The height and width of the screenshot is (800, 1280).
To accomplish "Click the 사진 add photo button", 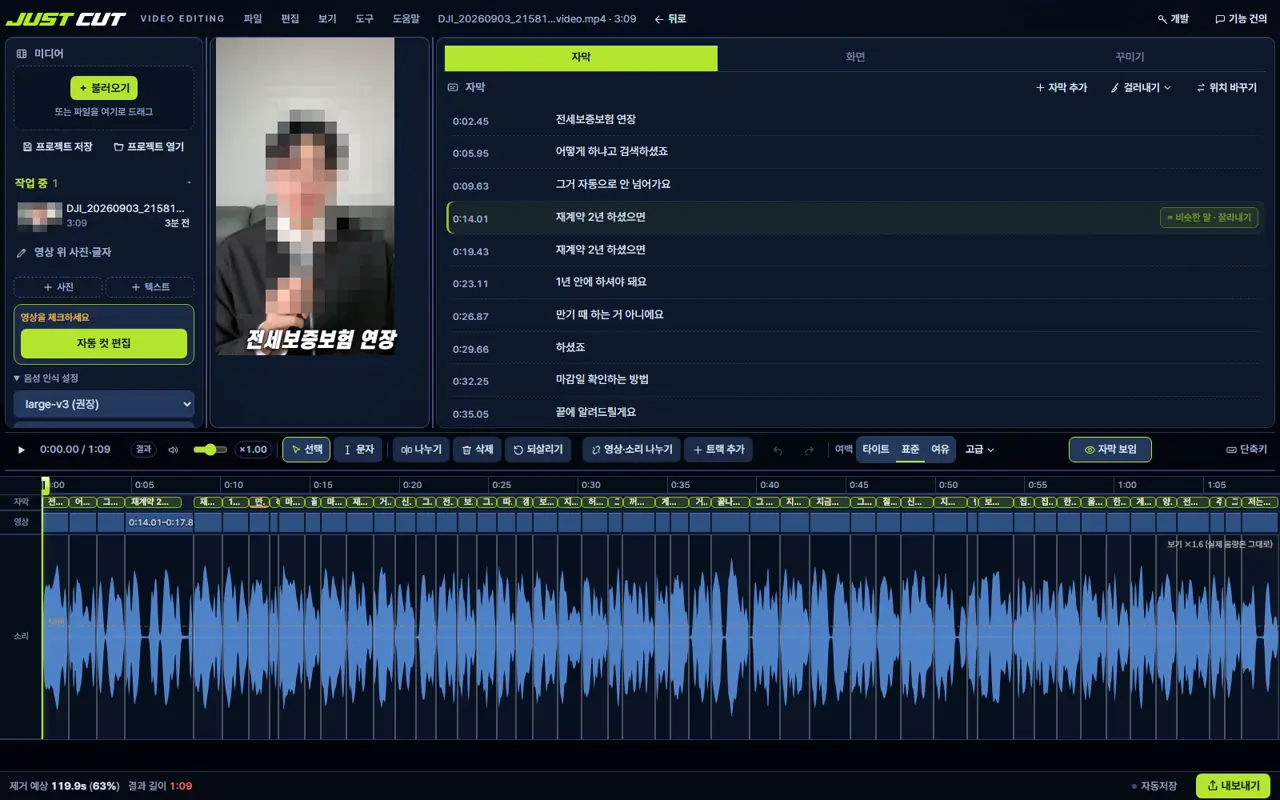I will pyautogui.click(x=58, y=287).
